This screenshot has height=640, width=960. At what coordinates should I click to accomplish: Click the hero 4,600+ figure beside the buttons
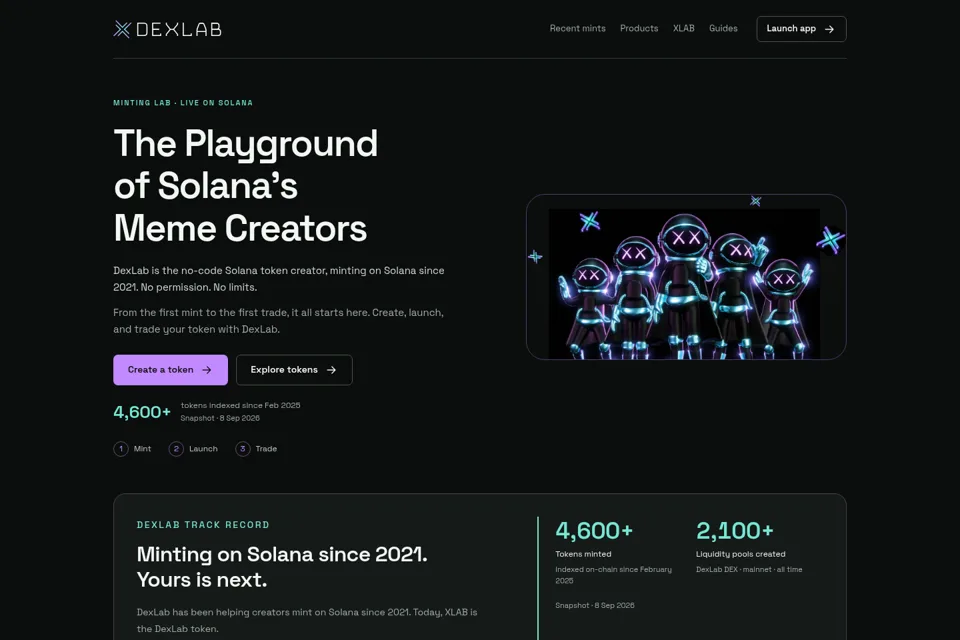(x=142, y=412)
